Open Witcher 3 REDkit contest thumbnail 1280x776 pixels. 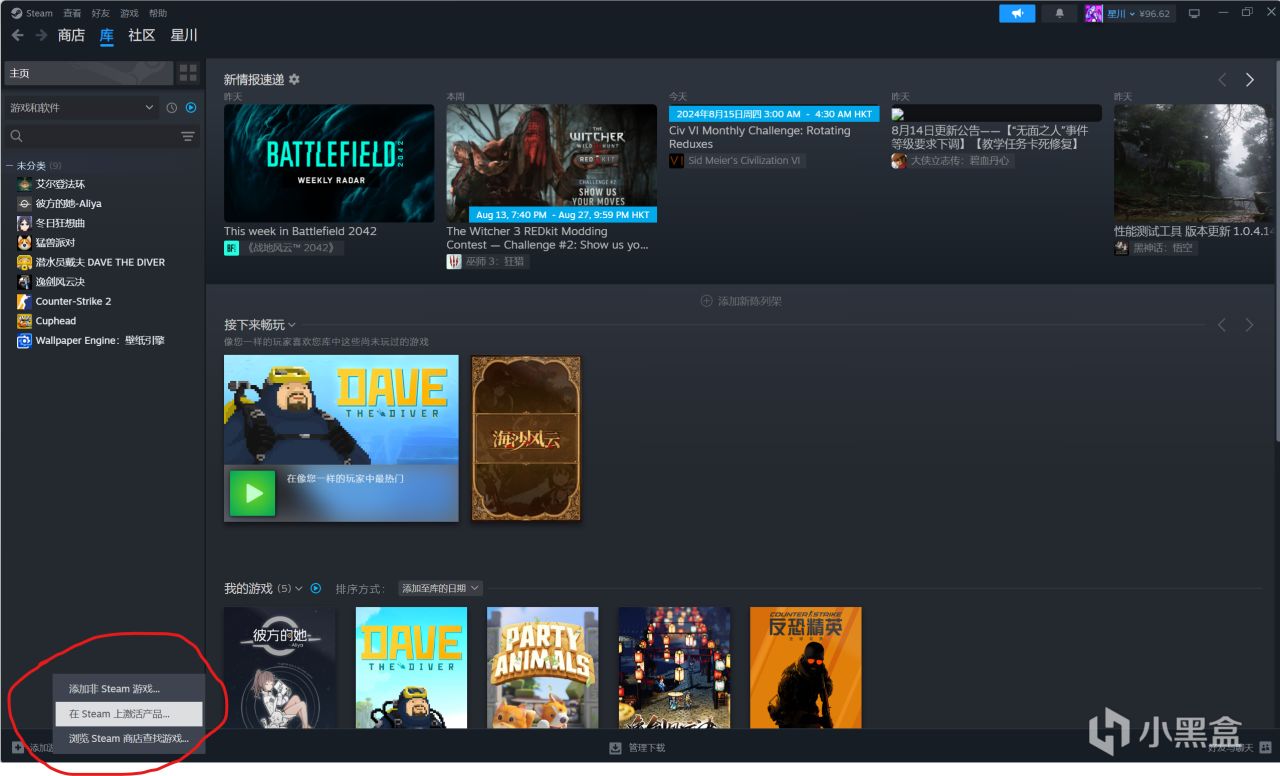[551, 163]
